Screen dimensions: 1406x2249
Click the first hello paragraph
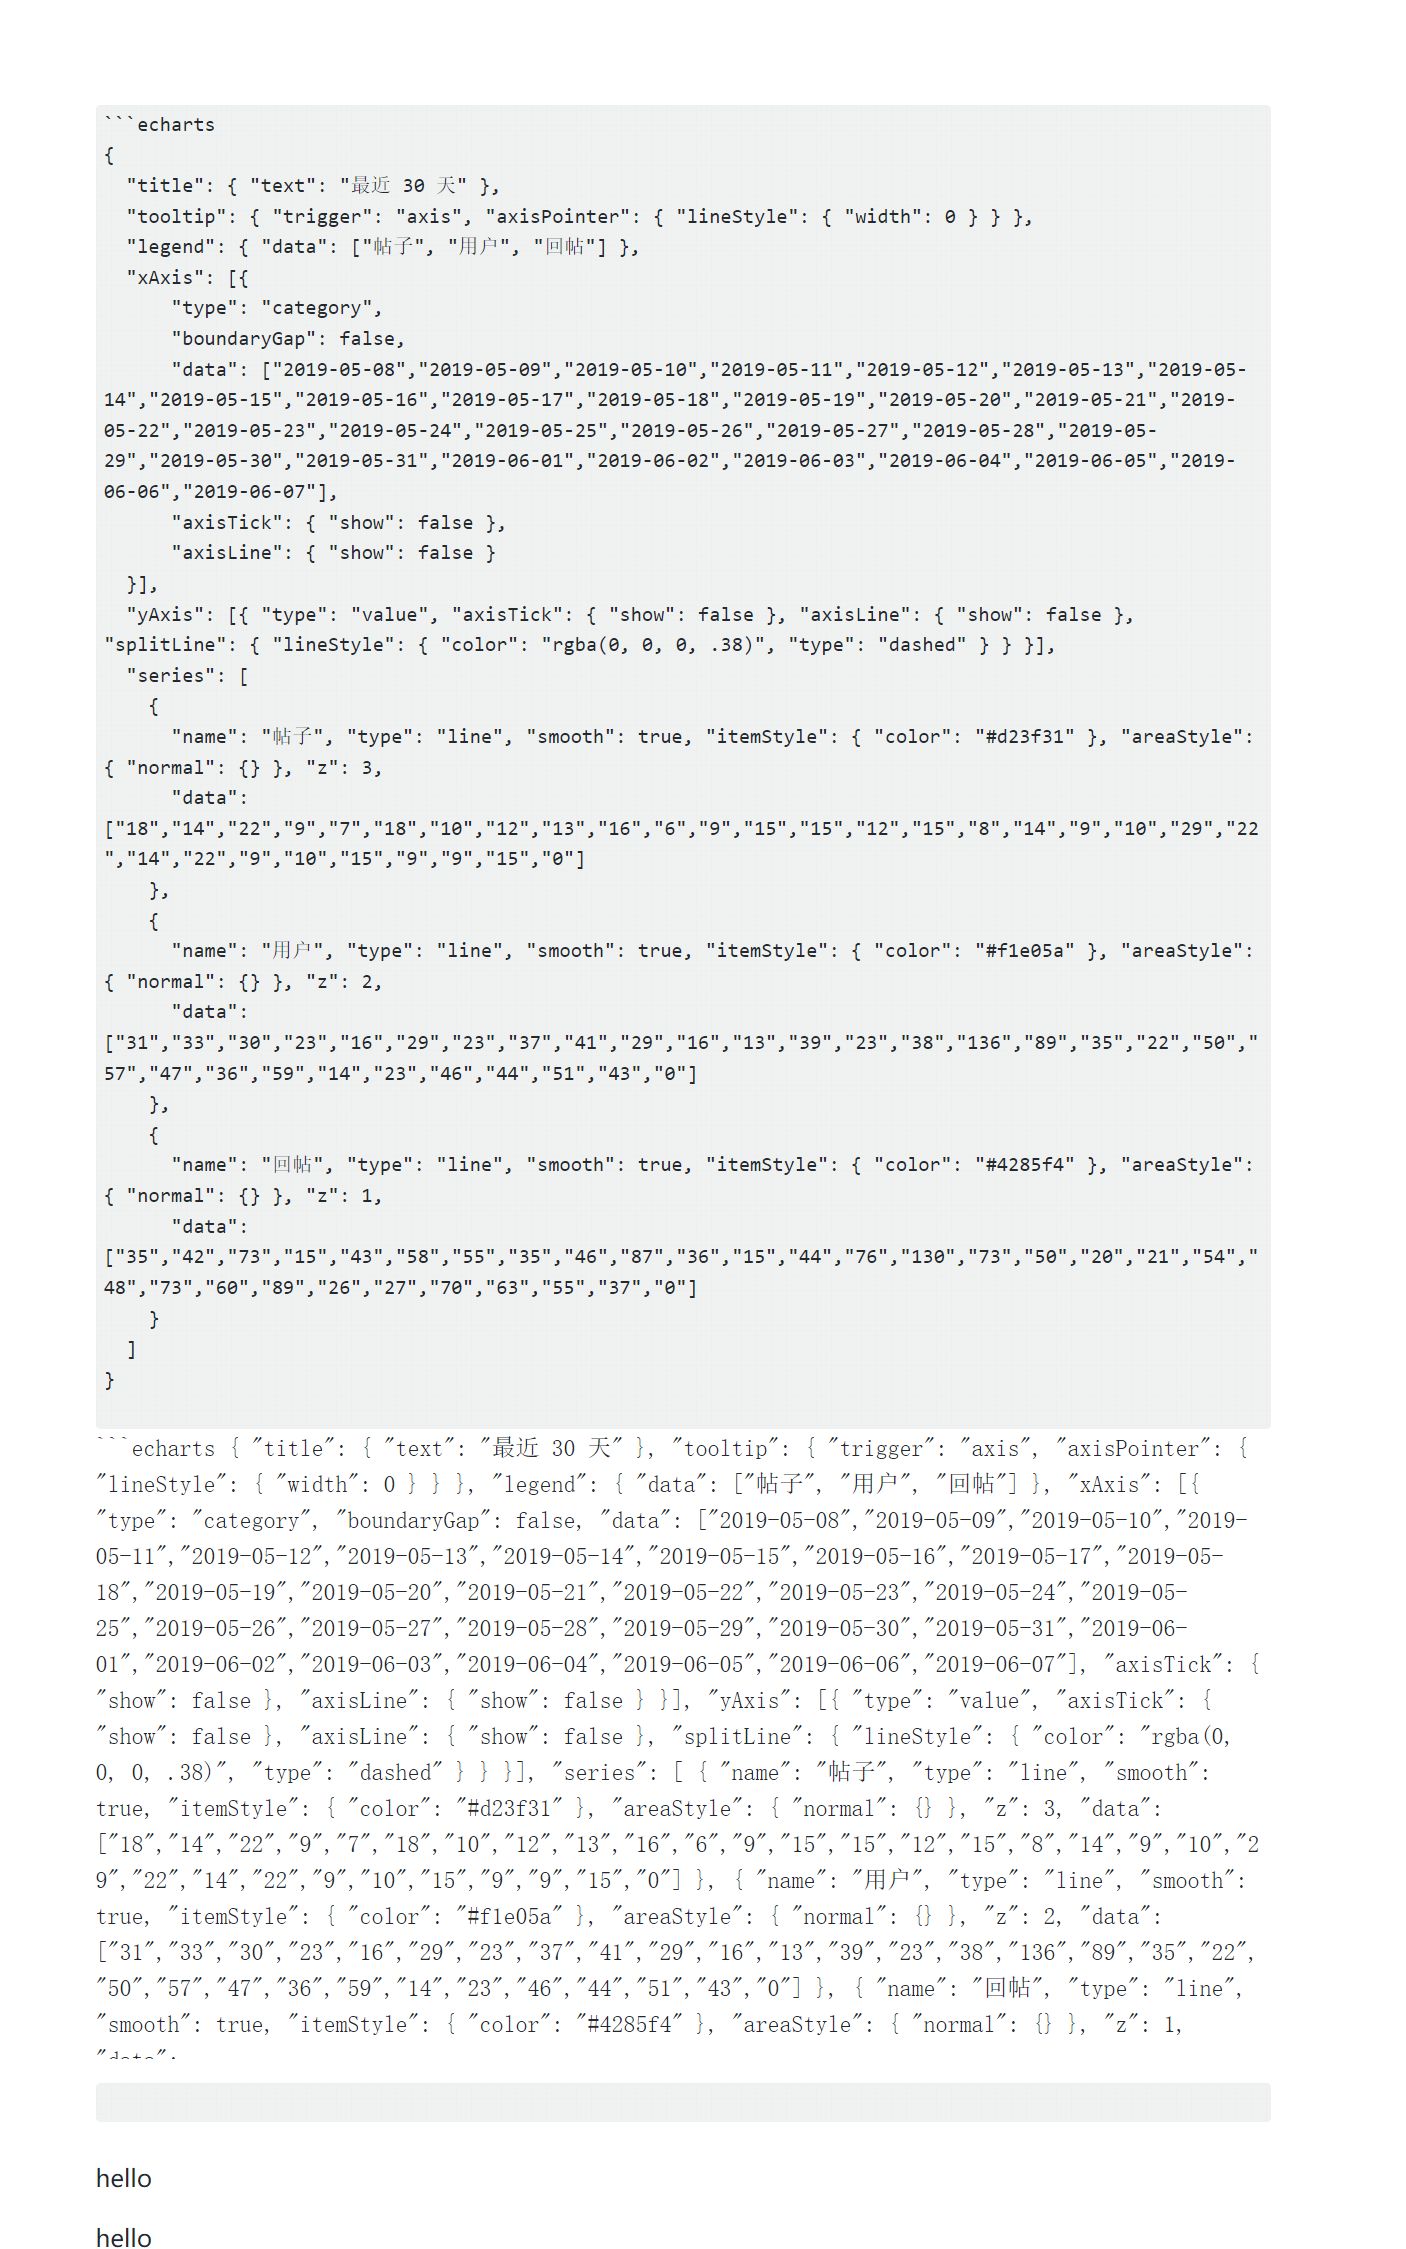124,2178
